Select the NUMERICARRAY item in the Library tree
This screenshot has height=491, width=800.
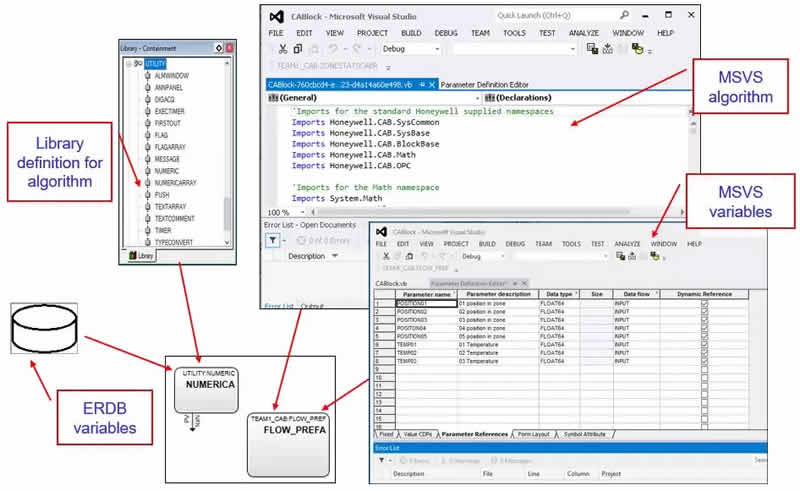click(x=175, y=183)
